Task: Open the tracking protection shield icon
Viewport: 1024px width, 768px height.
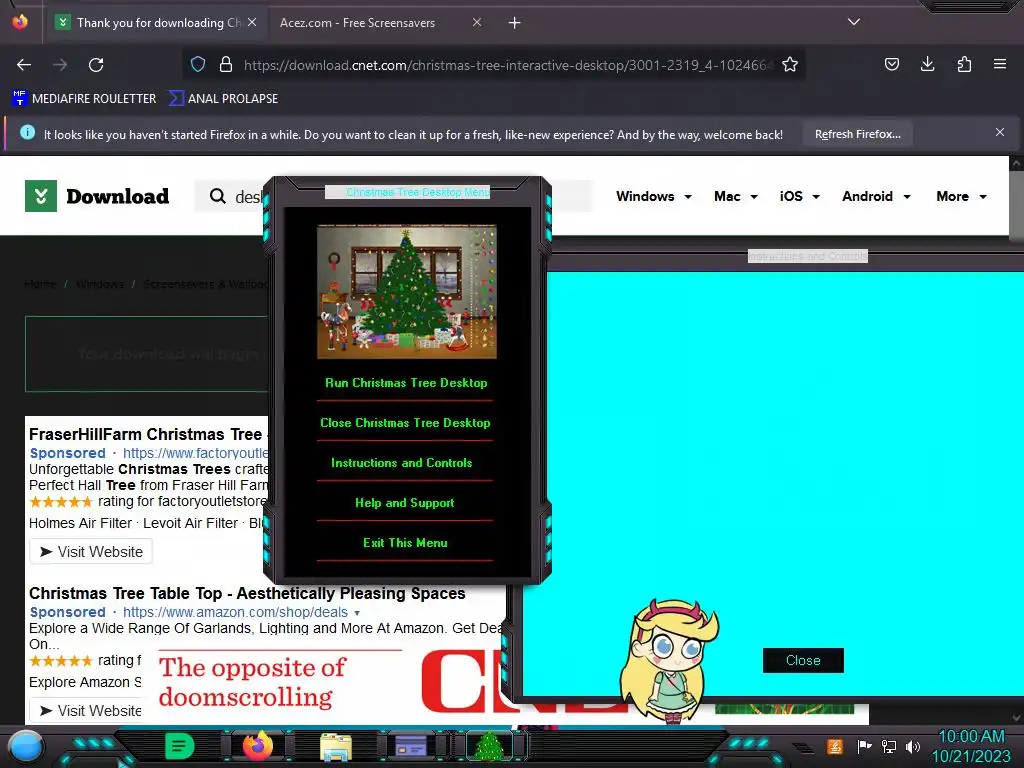Action: click(198, 65)
